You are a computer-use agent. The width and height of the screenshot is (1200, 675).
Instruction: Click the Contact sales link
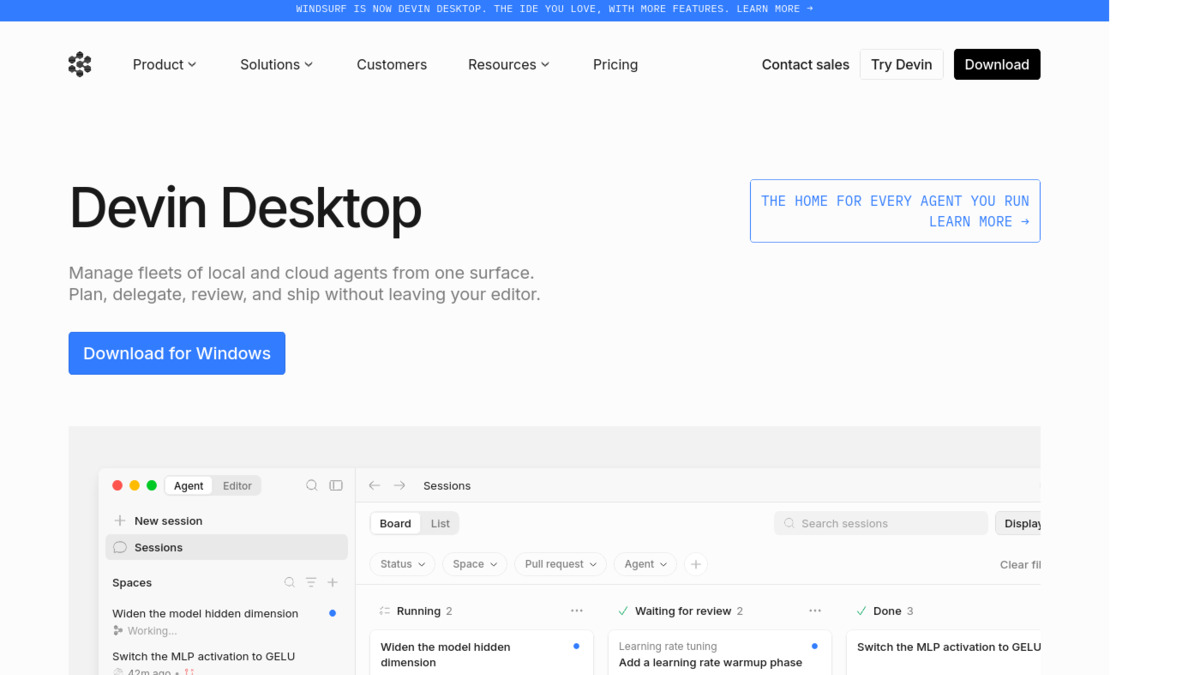(x=805, y=64)
